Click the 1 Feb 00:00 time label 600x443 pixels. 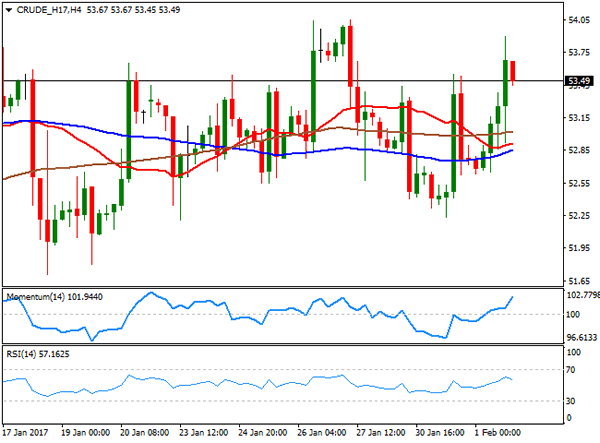click(497, 433)
